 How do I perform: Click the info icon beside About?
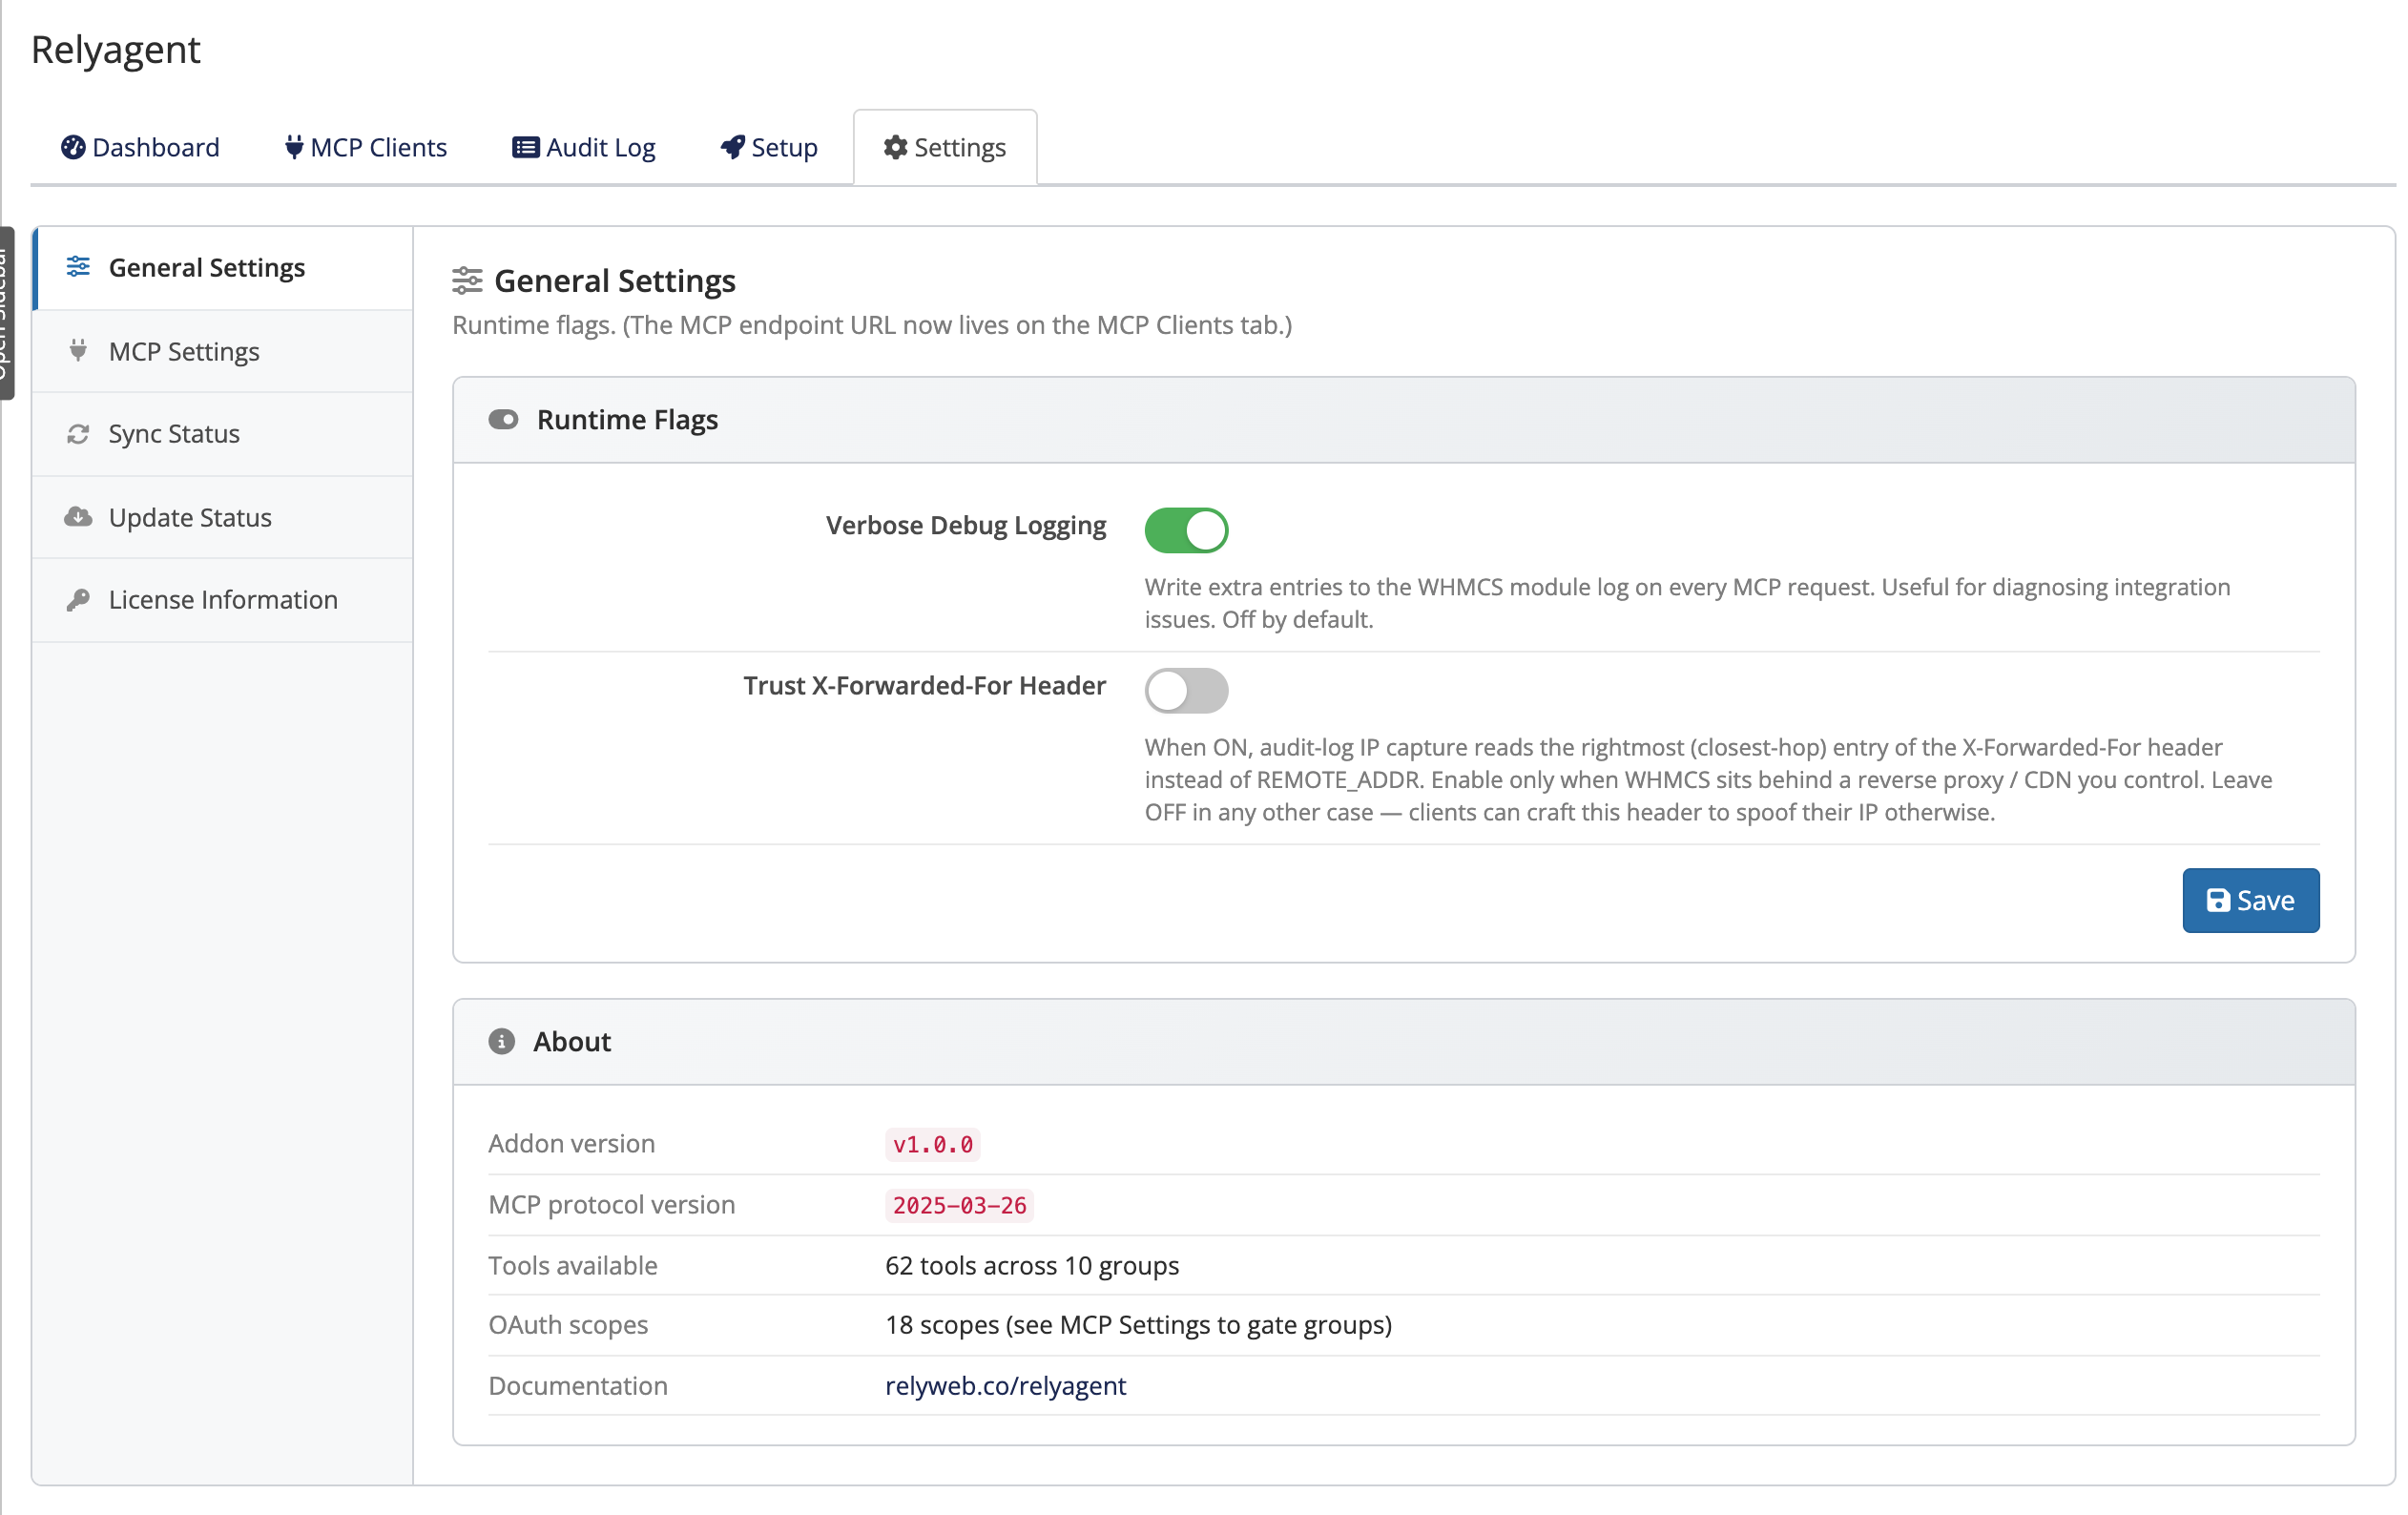502,1041
